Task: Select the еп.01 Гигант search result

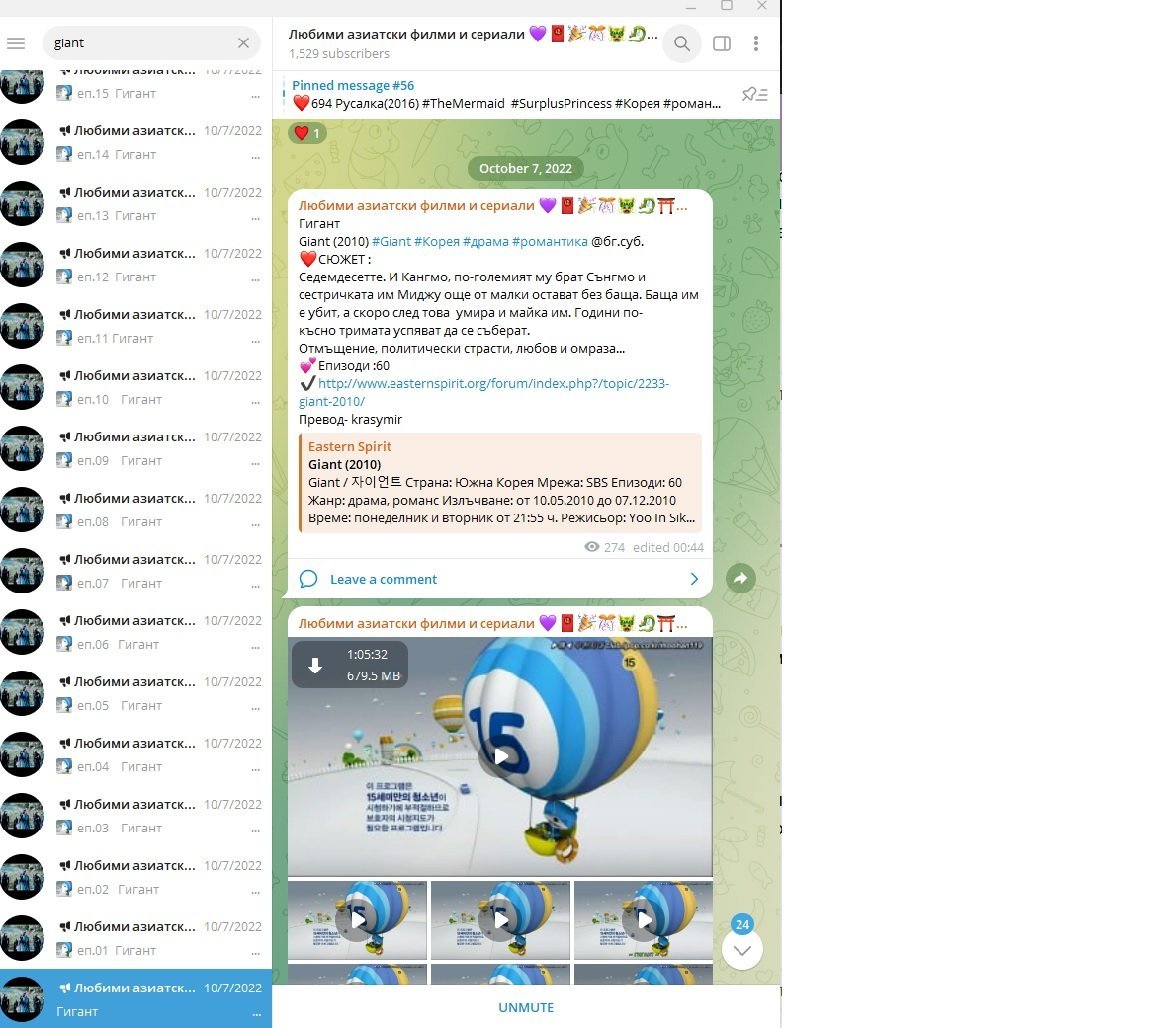Action: 135,939
